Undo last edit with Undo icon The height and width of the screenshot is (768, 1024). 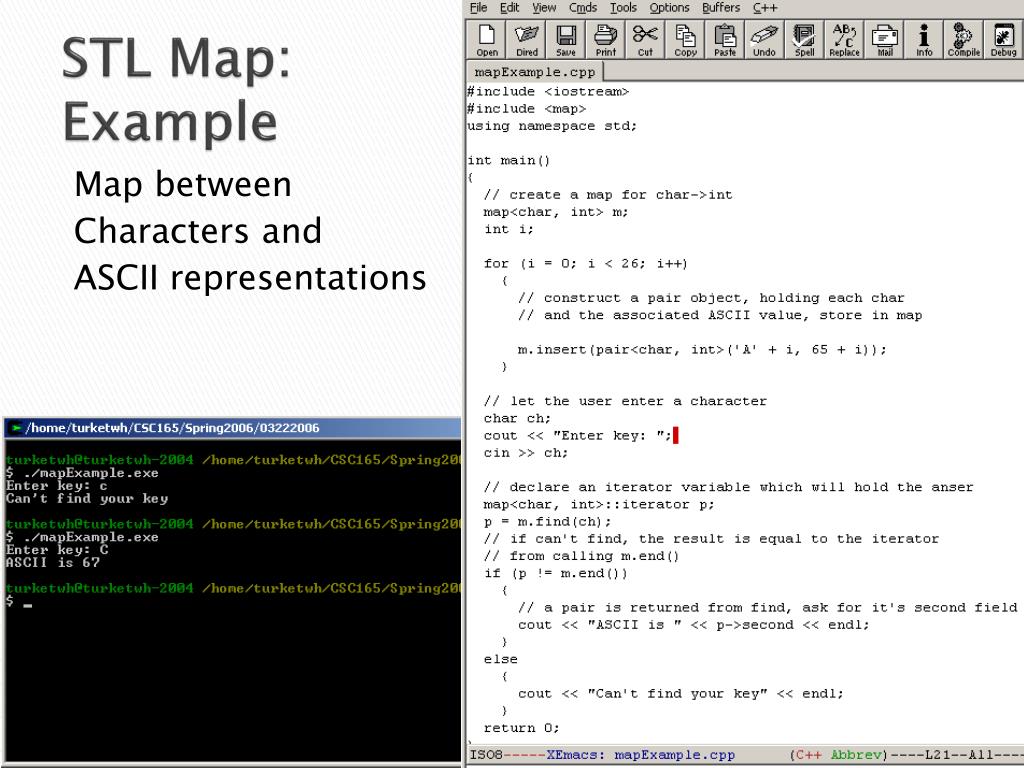[764, 40]
